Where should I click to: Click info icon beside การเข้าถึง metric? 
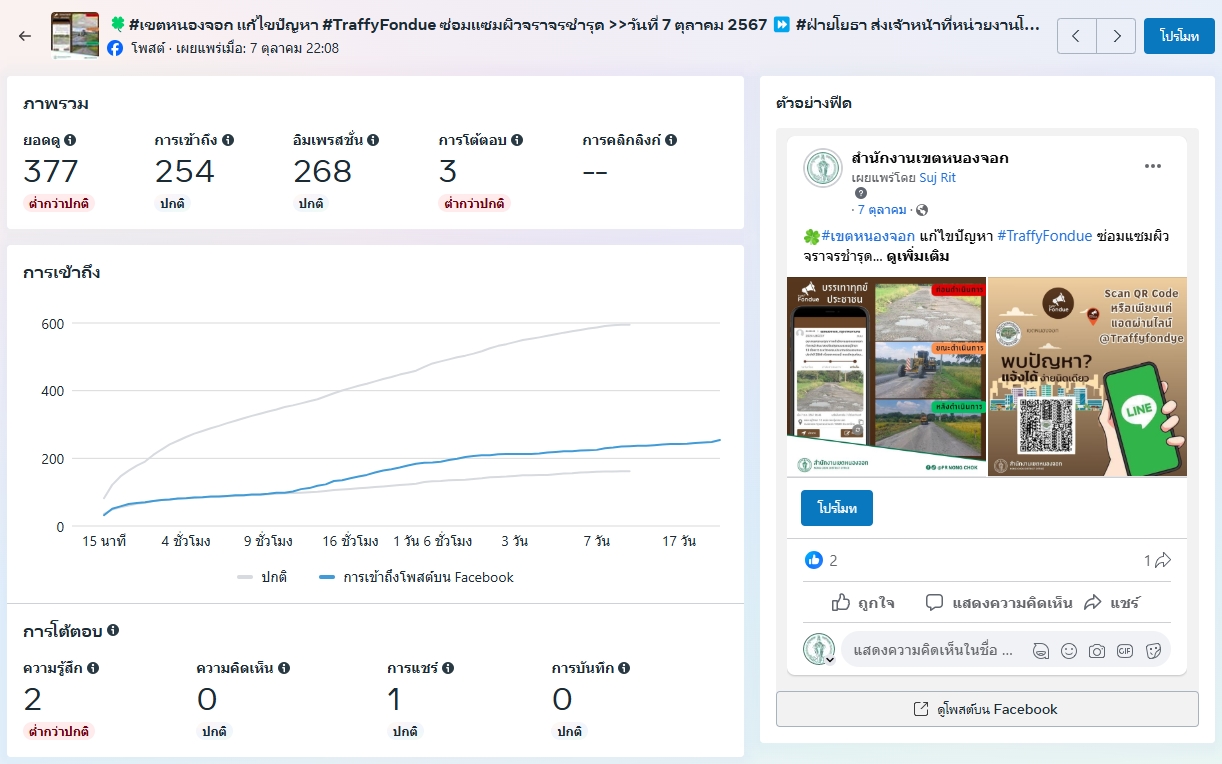pyautogui.click(x=228, y=141)
